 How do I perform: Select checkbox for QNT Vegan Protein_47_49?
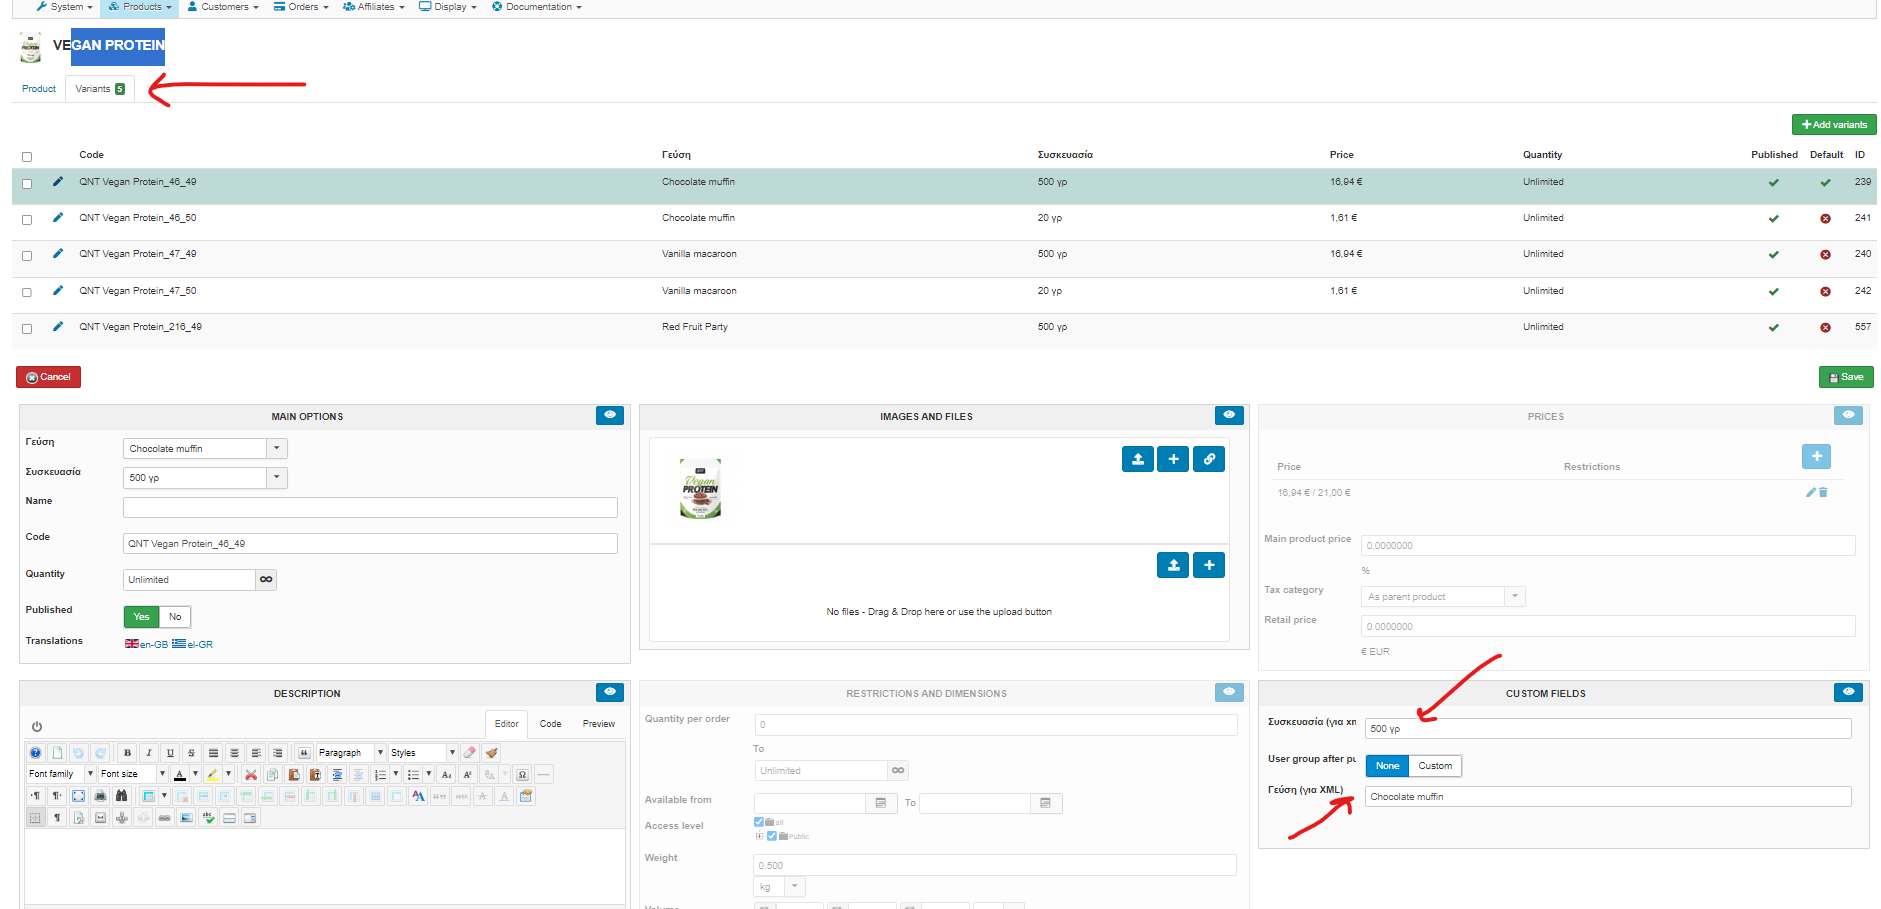(27, 255)
